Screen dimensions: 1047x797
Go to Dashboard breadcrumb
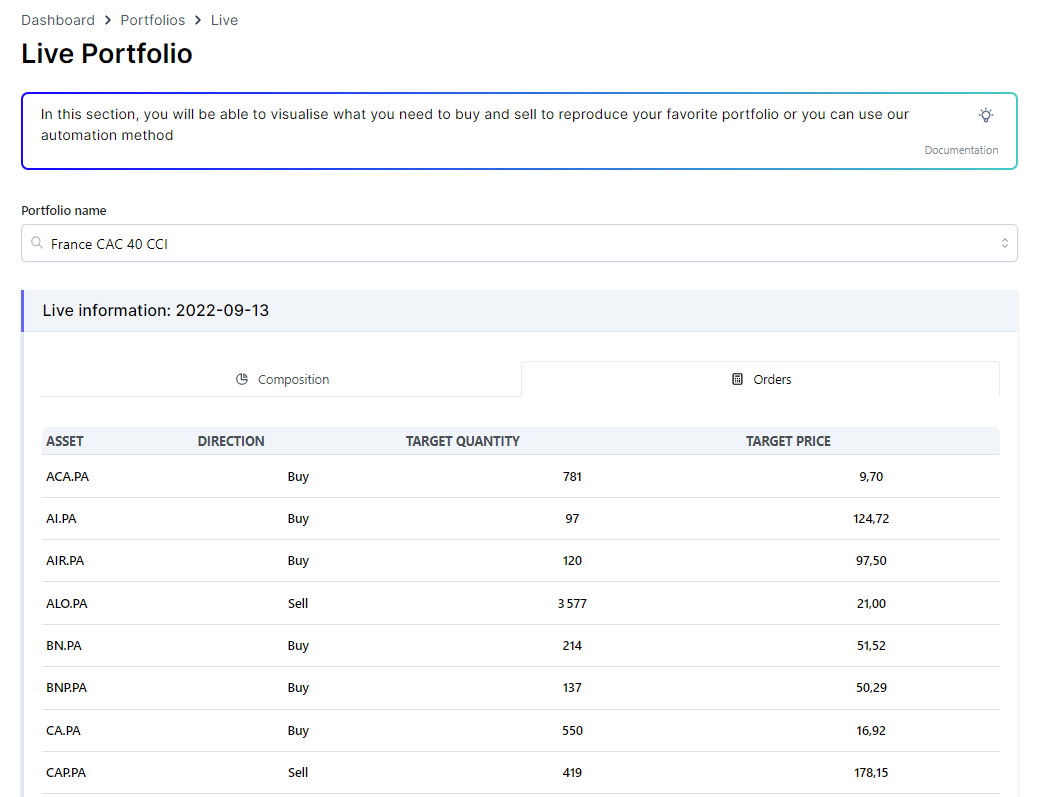click(58, 20)
